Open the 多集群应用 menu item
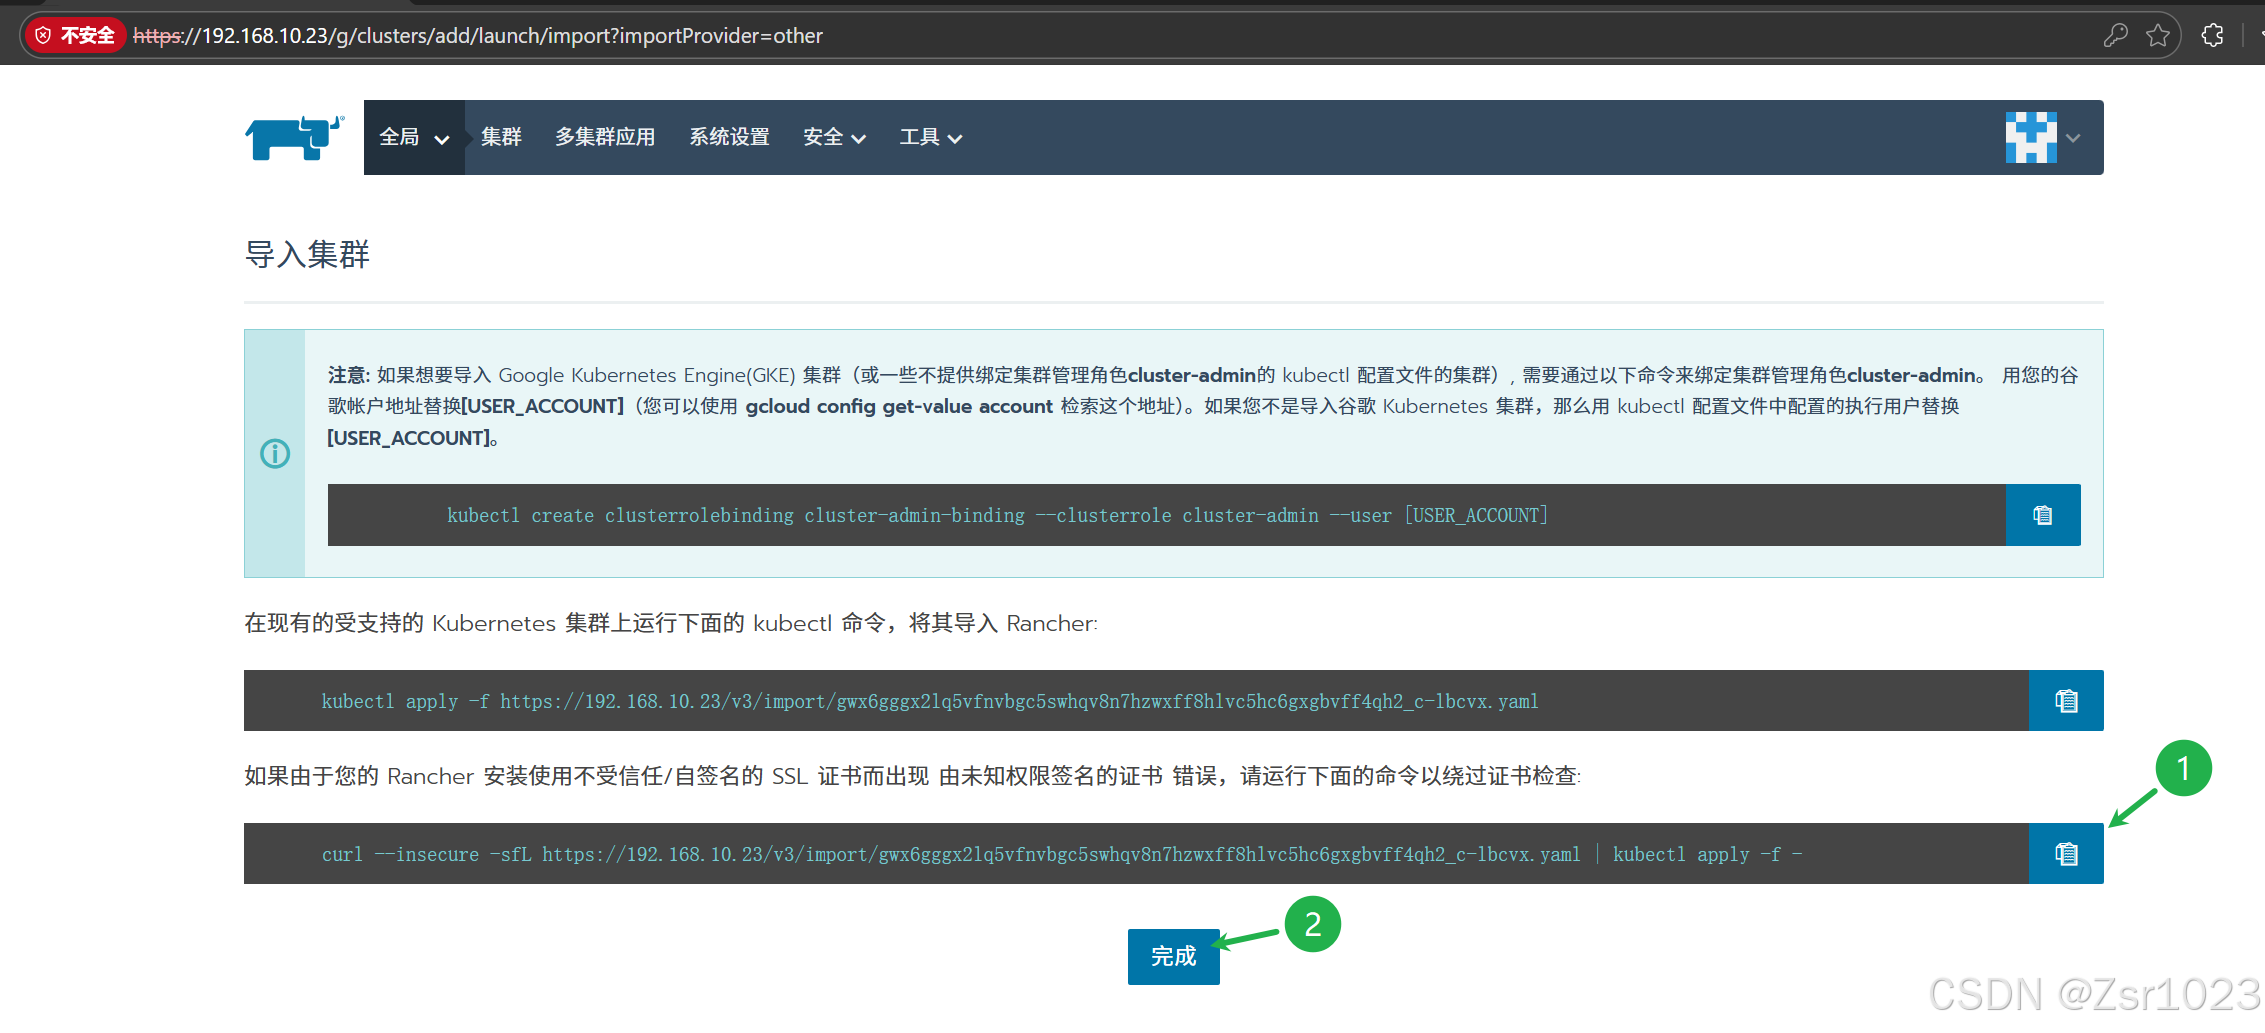This screenshot has height=1033, width=2265. pos(605,137)
